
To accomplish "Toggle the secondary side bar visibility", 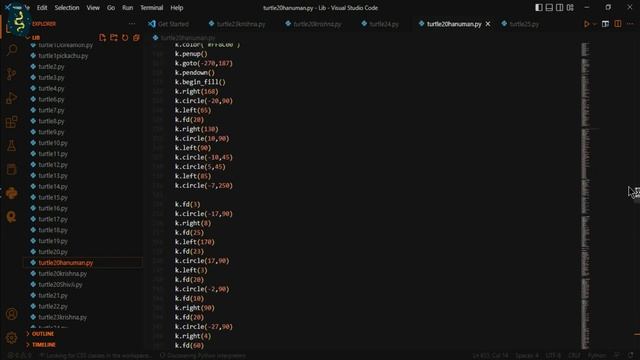I will [560, 7].
